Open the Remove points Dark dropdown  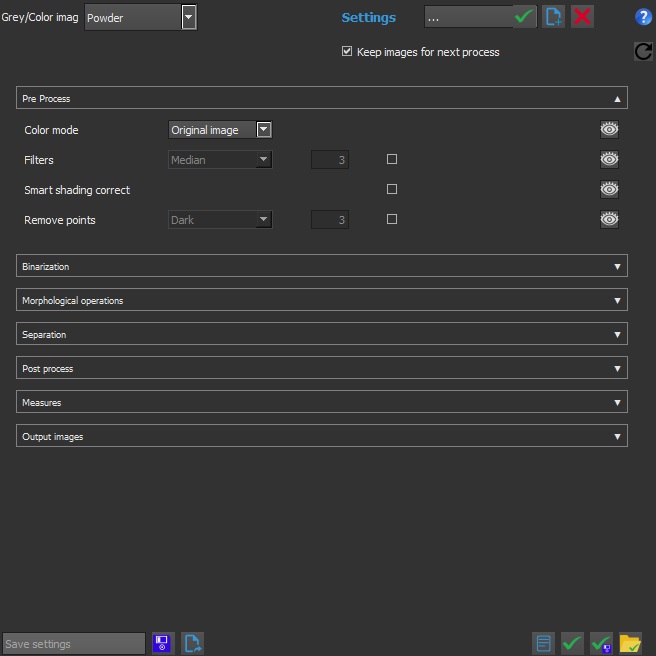click(220, 220)
